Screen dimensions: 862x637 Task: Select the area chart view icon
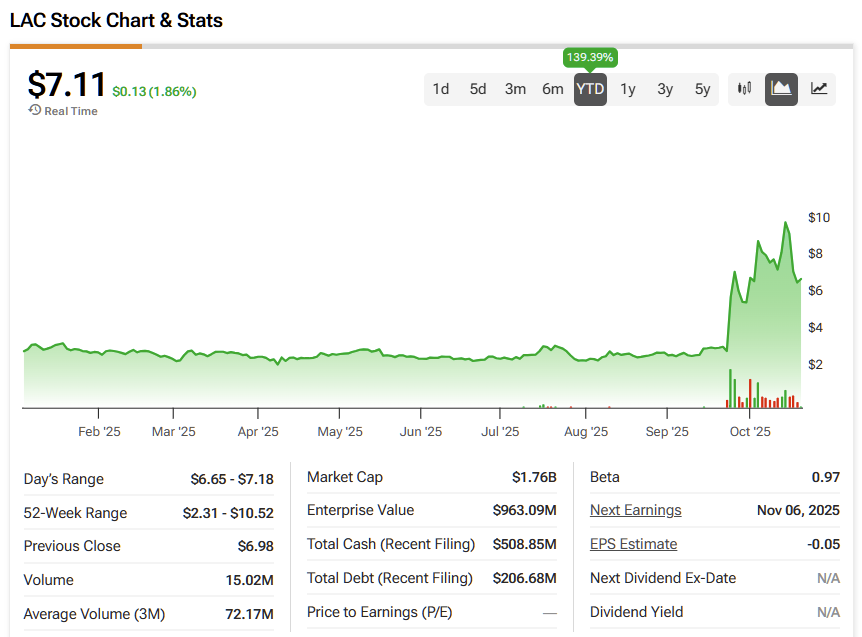(781, 89)
